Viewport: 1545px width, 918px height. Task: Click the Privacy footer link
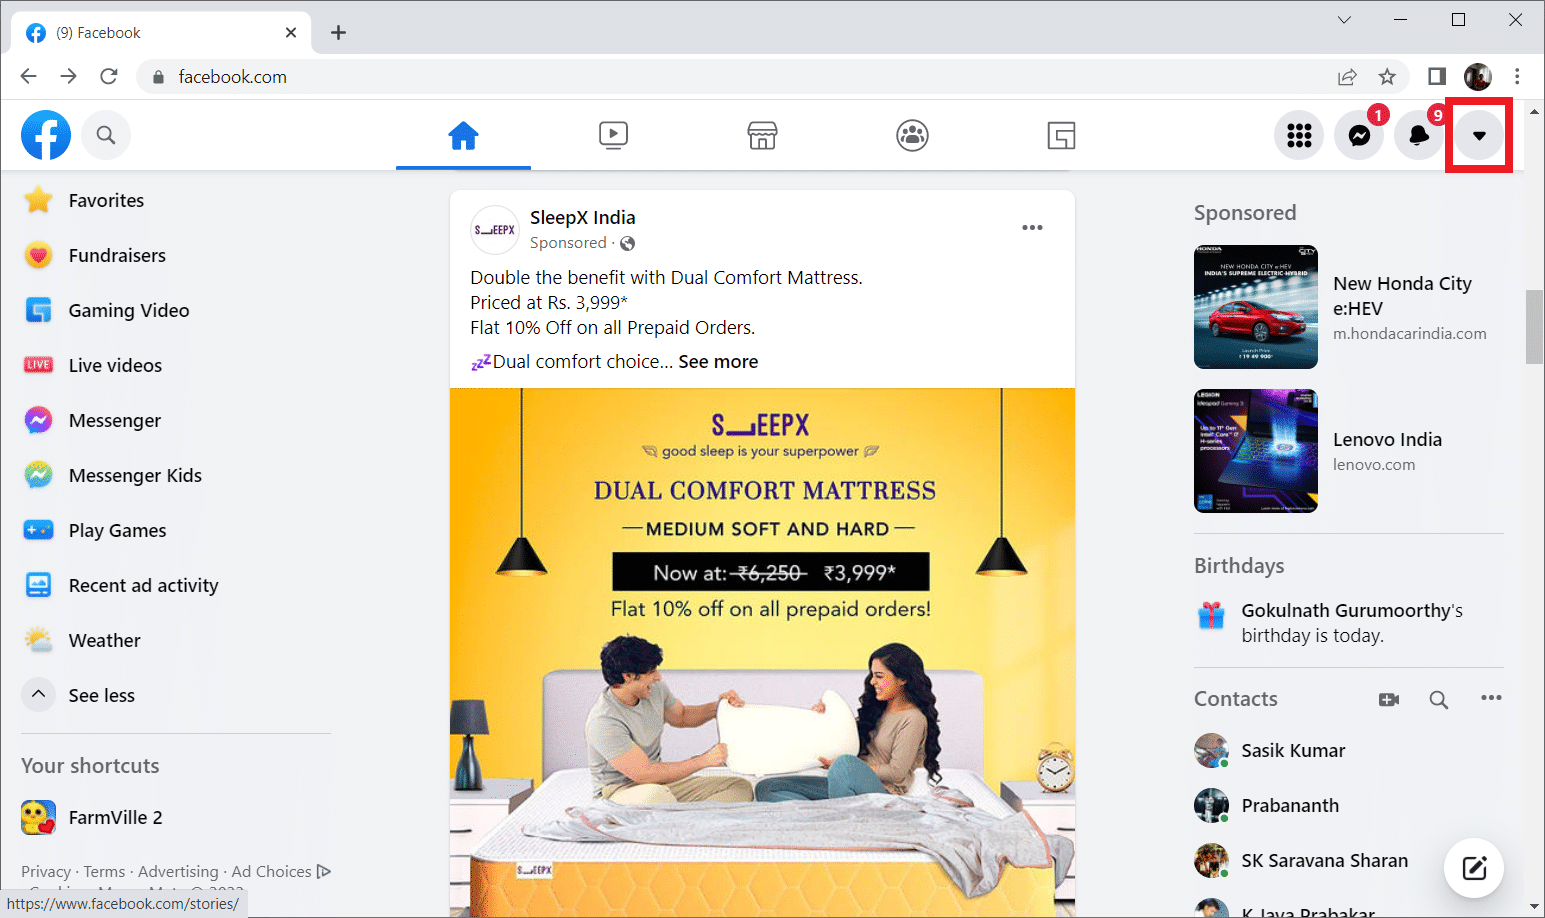coord(46,872)
